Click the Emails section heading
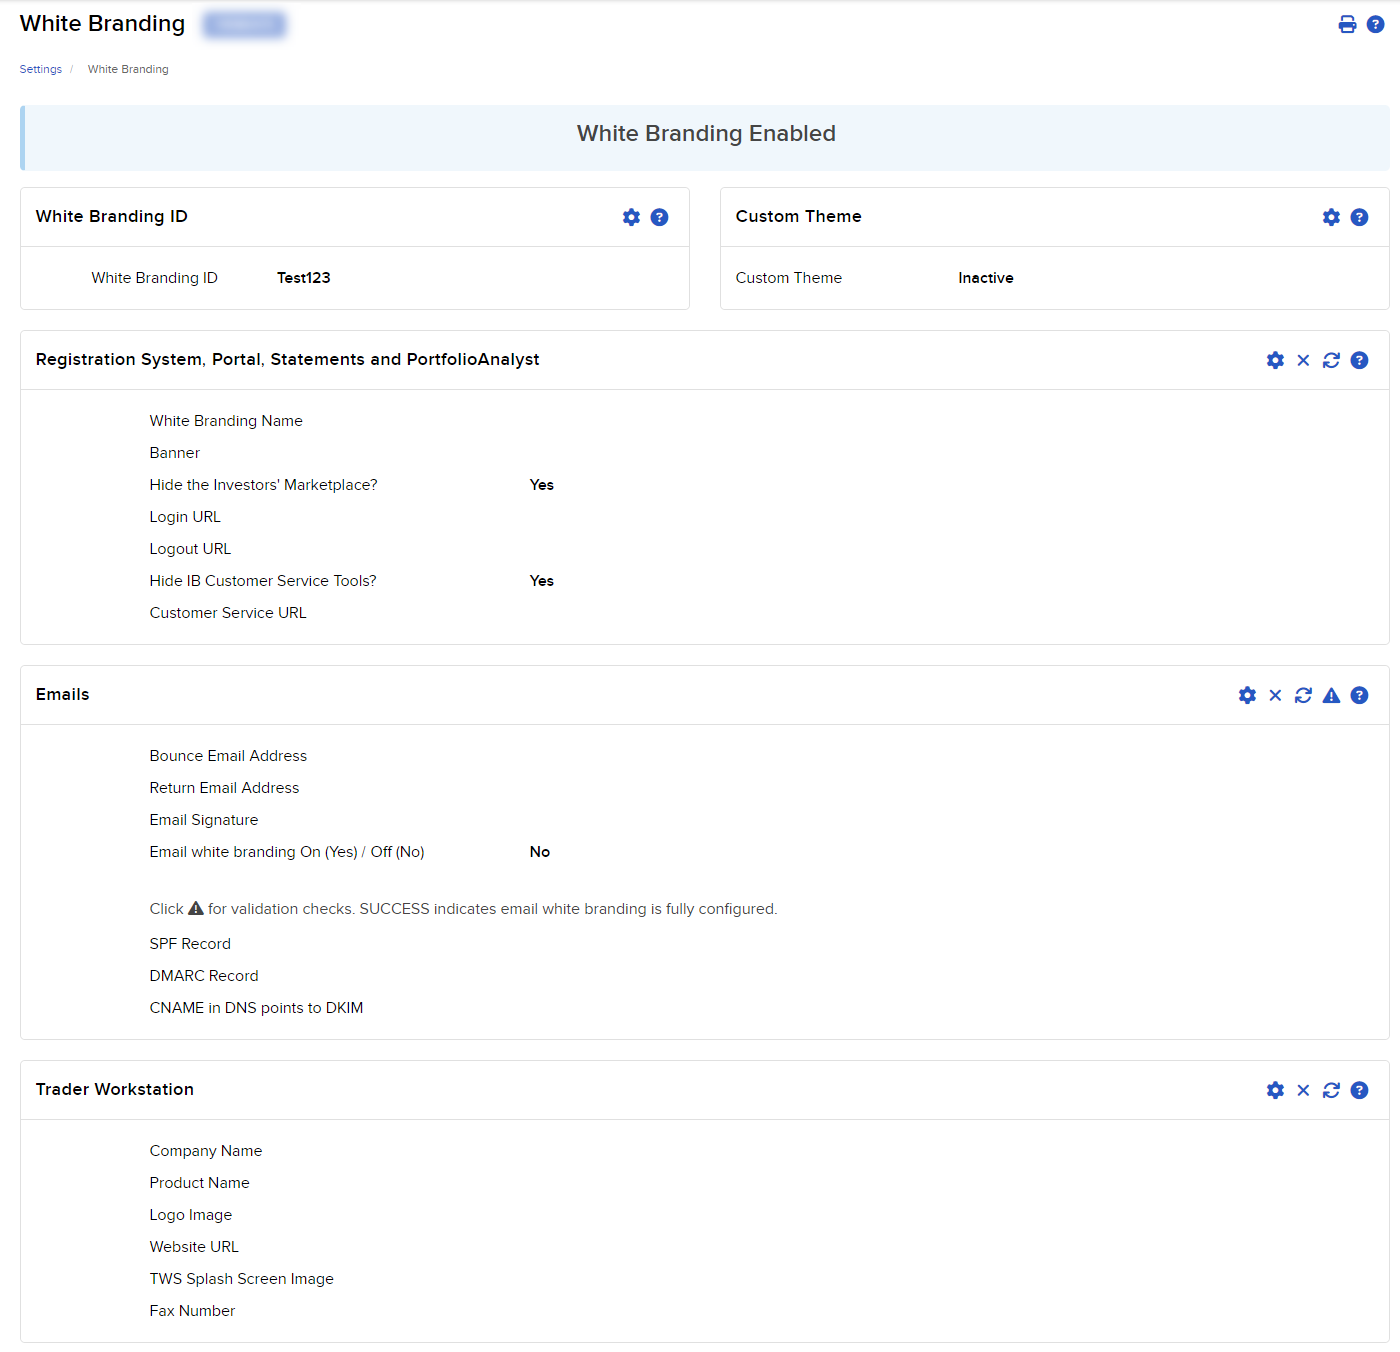 (63, 695)
